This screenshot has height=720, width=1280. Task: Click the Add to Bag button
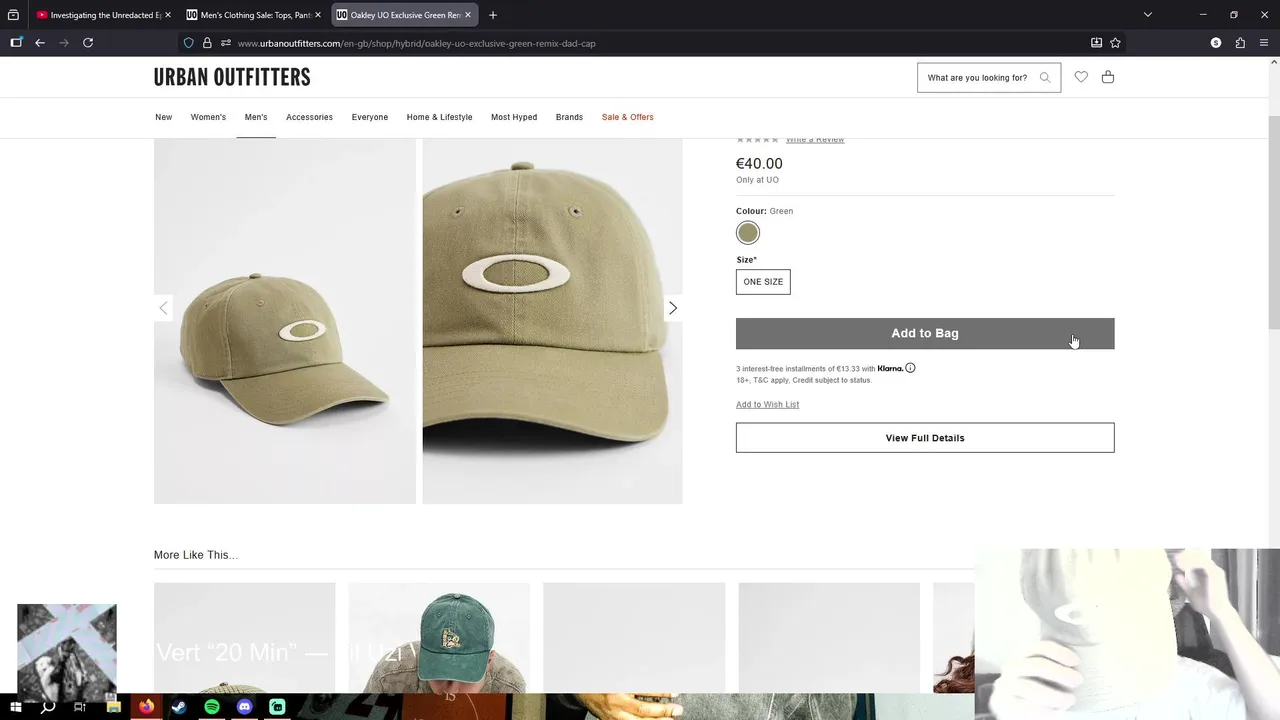(925, 333)
